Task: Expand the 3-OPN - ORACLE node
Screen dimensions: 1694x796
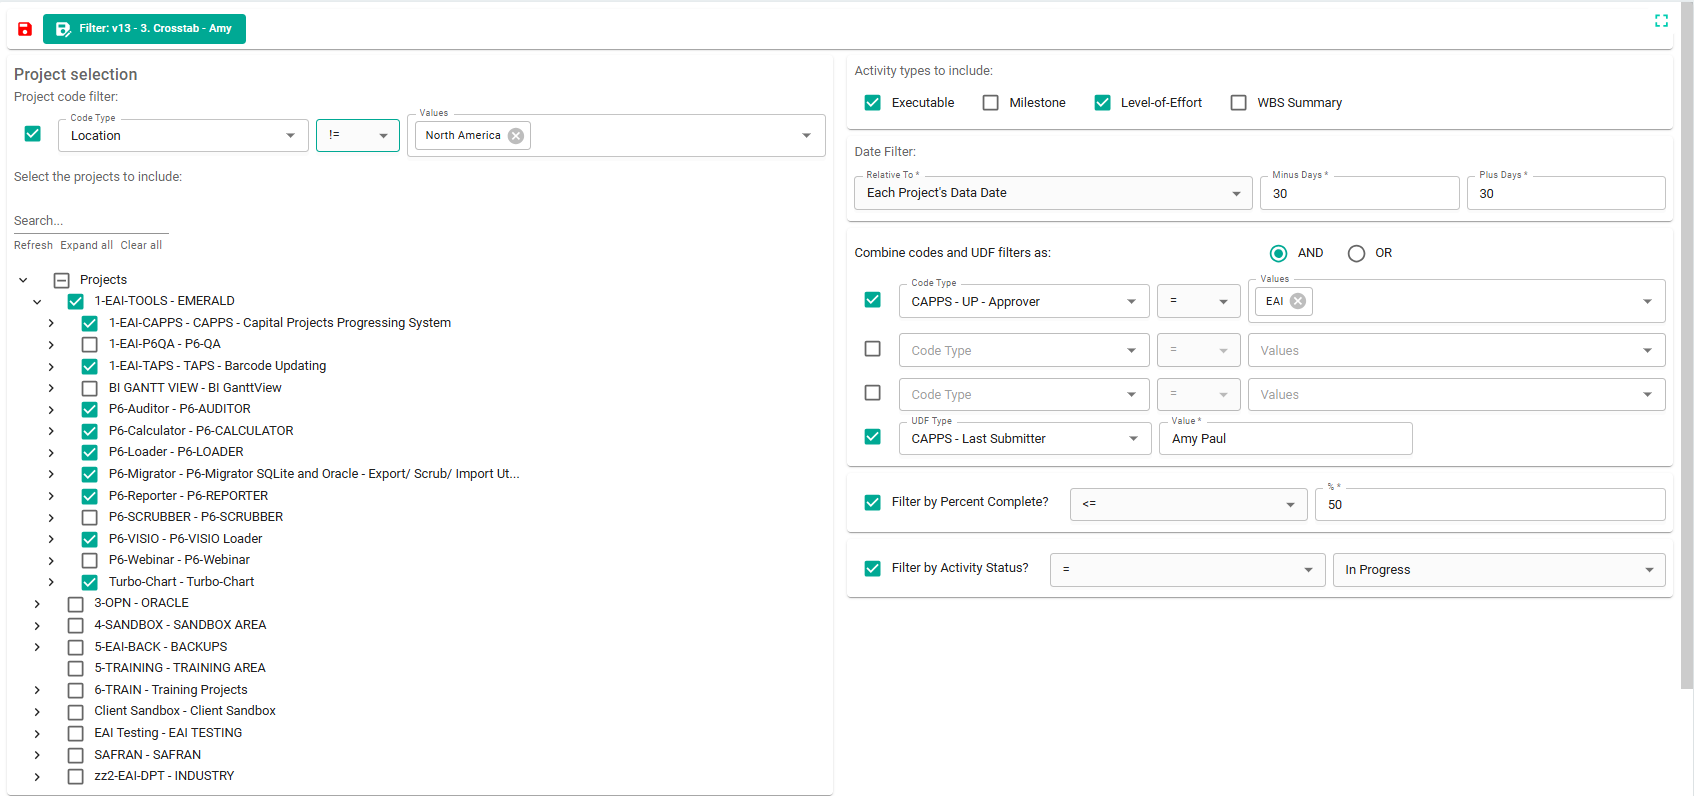Action: point(37,604)
